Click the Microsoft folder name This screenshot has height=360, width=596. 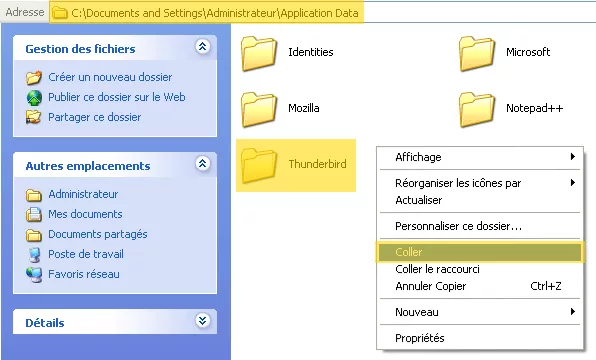[528, 52]
